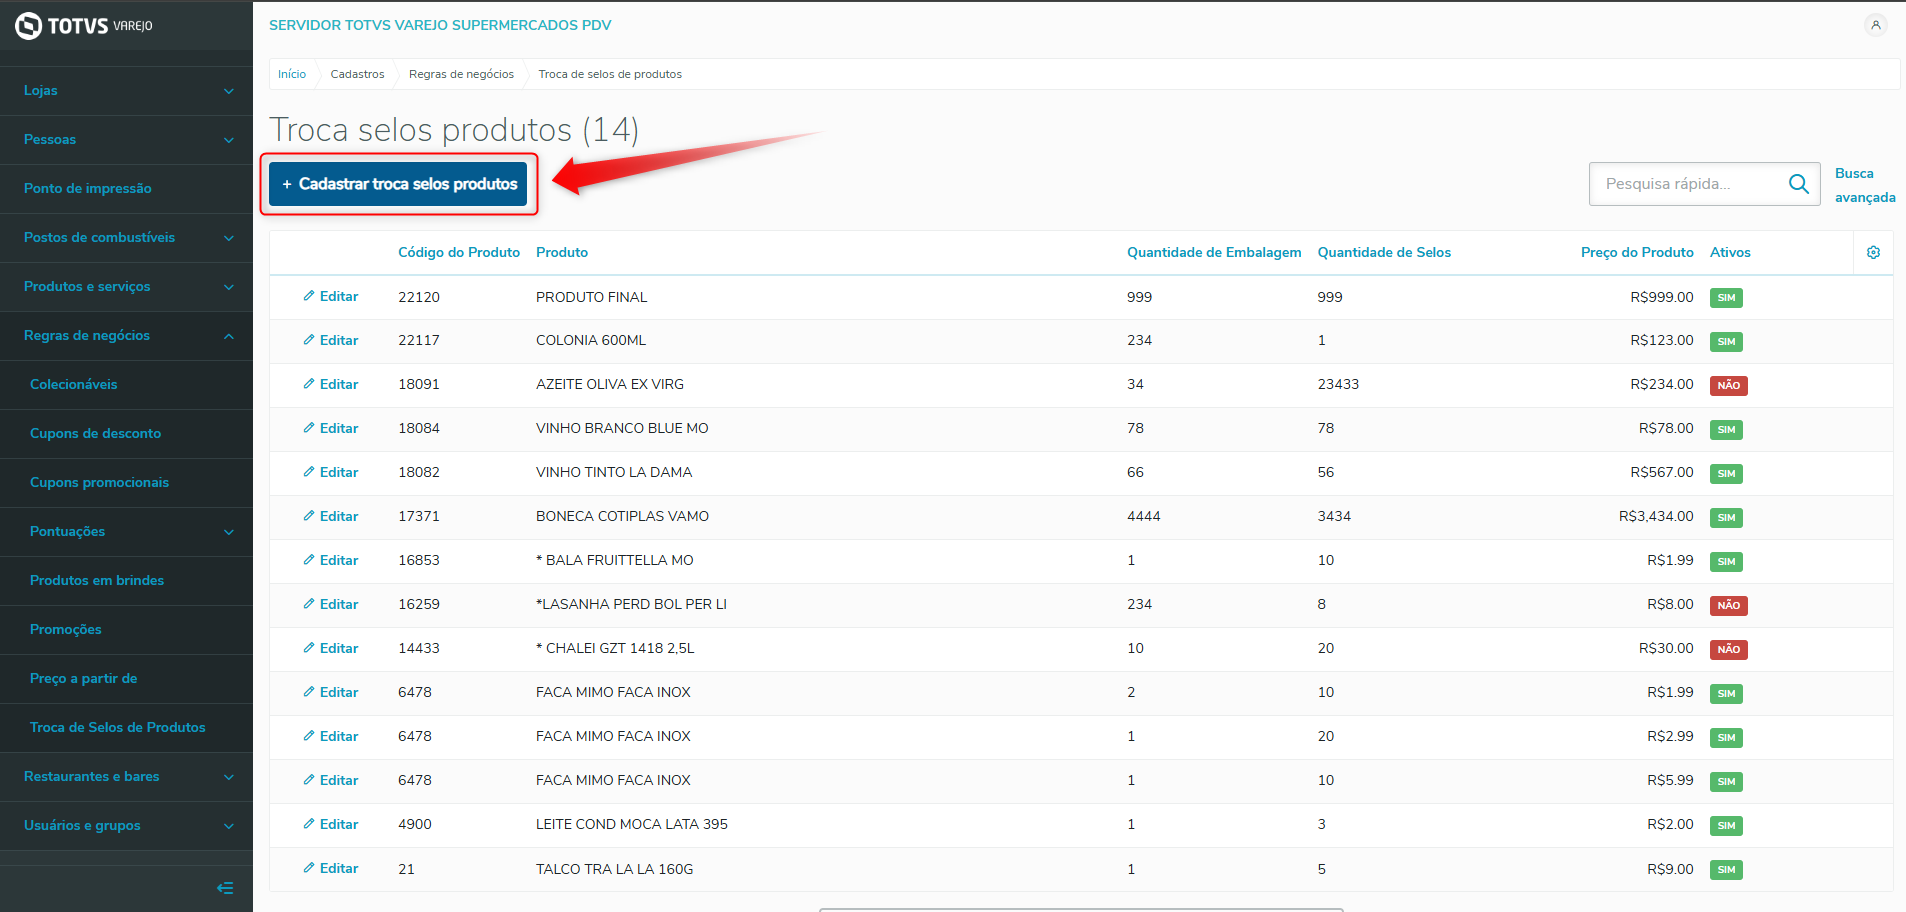Viewport: 1906px width, 912px height.
Task: Sort by Ativos column header
Action: tap(1730, 252)
